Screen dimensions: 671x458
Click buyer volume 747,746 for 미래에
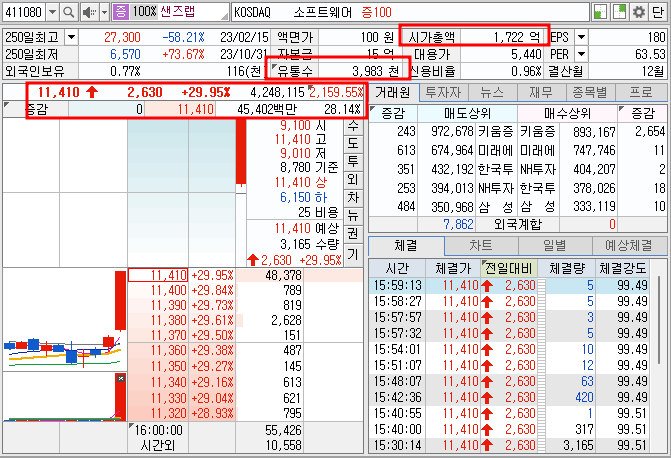point(594,150)
